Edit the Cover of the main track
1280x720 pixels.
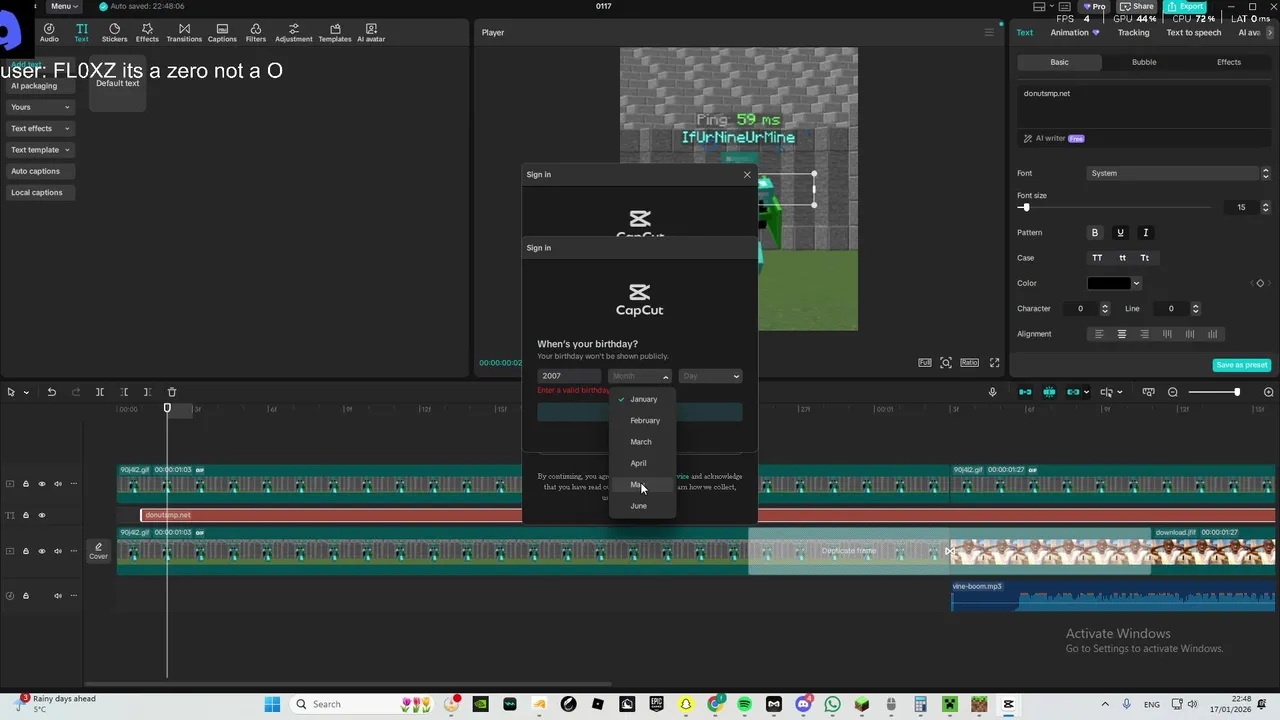pos(98,551)
